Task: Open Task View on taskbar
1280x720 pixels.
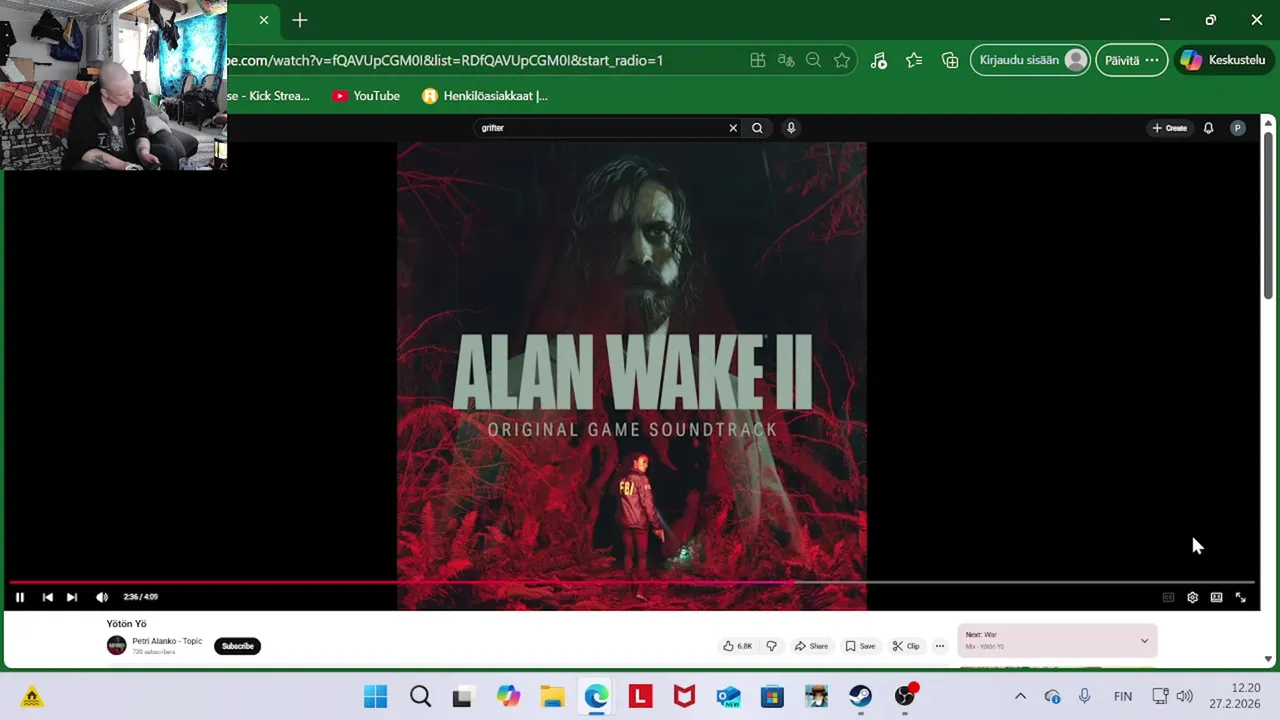Action: coord(462,696)
